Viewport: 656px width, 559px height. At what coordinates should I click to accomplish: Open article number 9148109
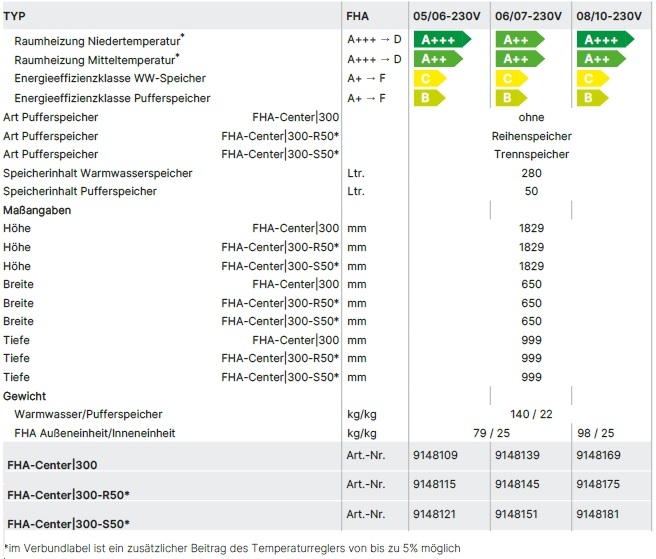[x=435, y=456]
